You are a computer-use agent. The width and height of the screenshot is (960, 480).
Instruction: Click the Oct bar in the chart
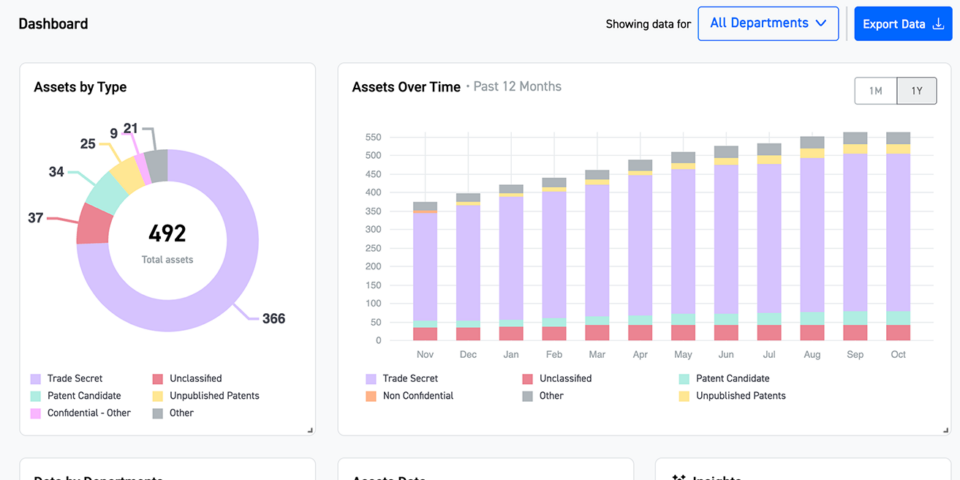coord(898,236)
